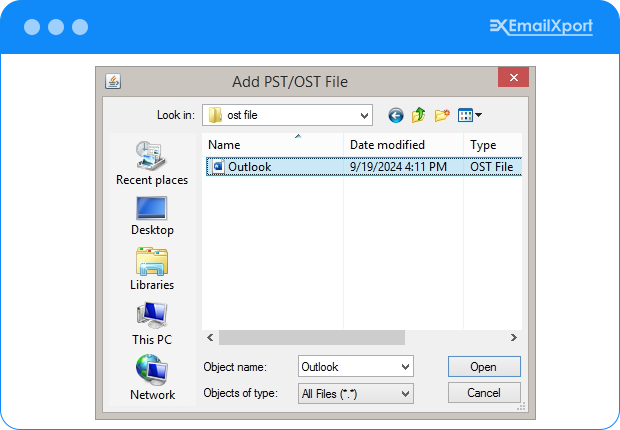
Task: Go up one folder level icon
Action: [418, 115]
